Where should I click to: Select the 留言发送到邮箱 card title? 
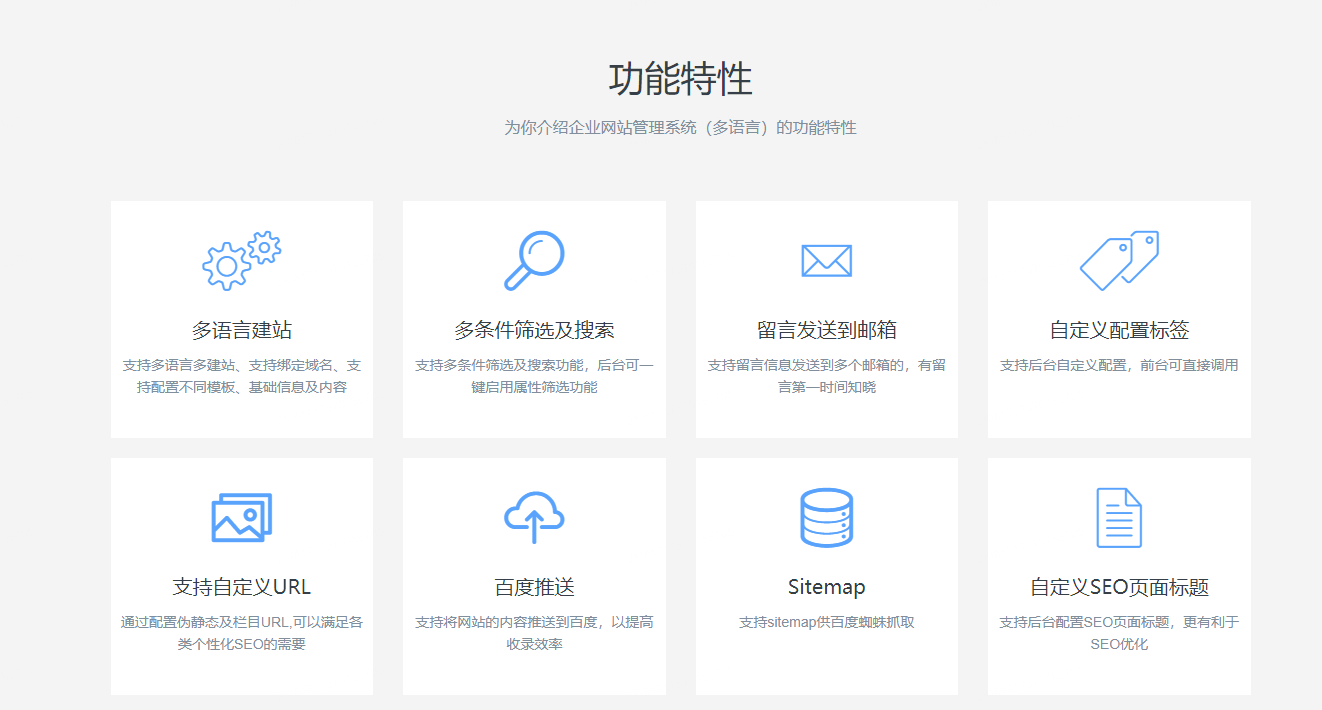826,330
